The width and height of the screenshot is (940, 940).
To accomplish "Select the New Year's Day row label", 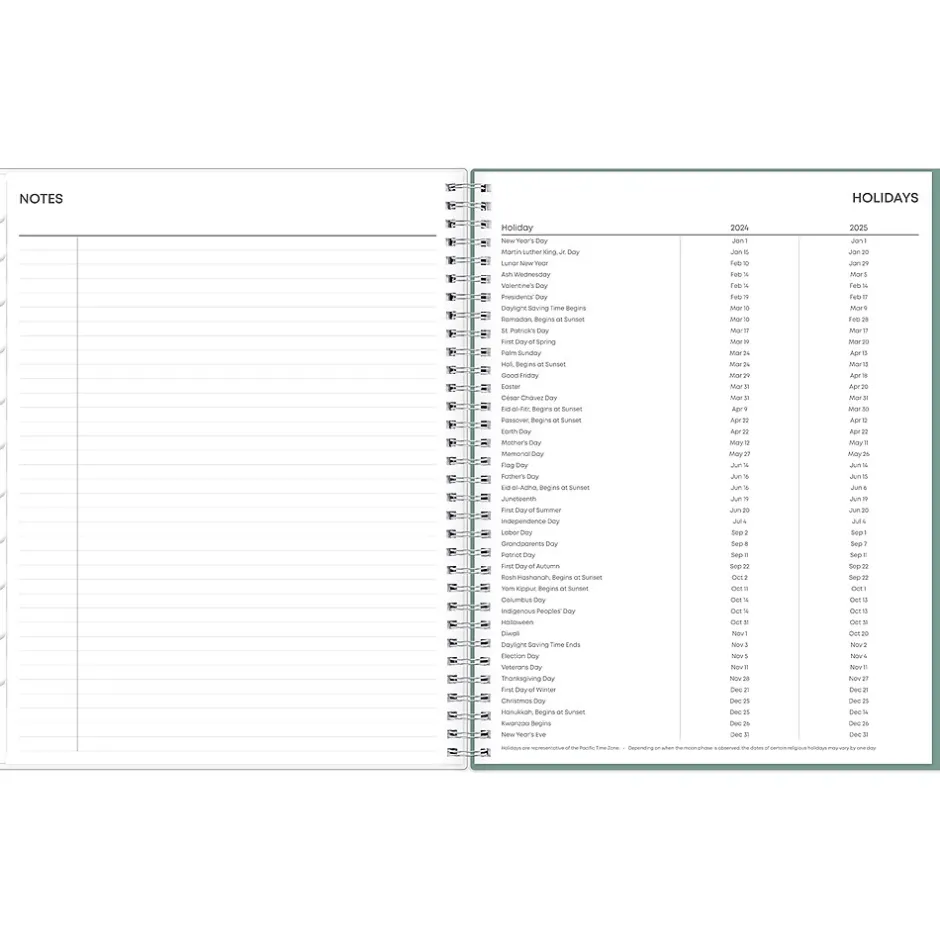I will (524, 241).
